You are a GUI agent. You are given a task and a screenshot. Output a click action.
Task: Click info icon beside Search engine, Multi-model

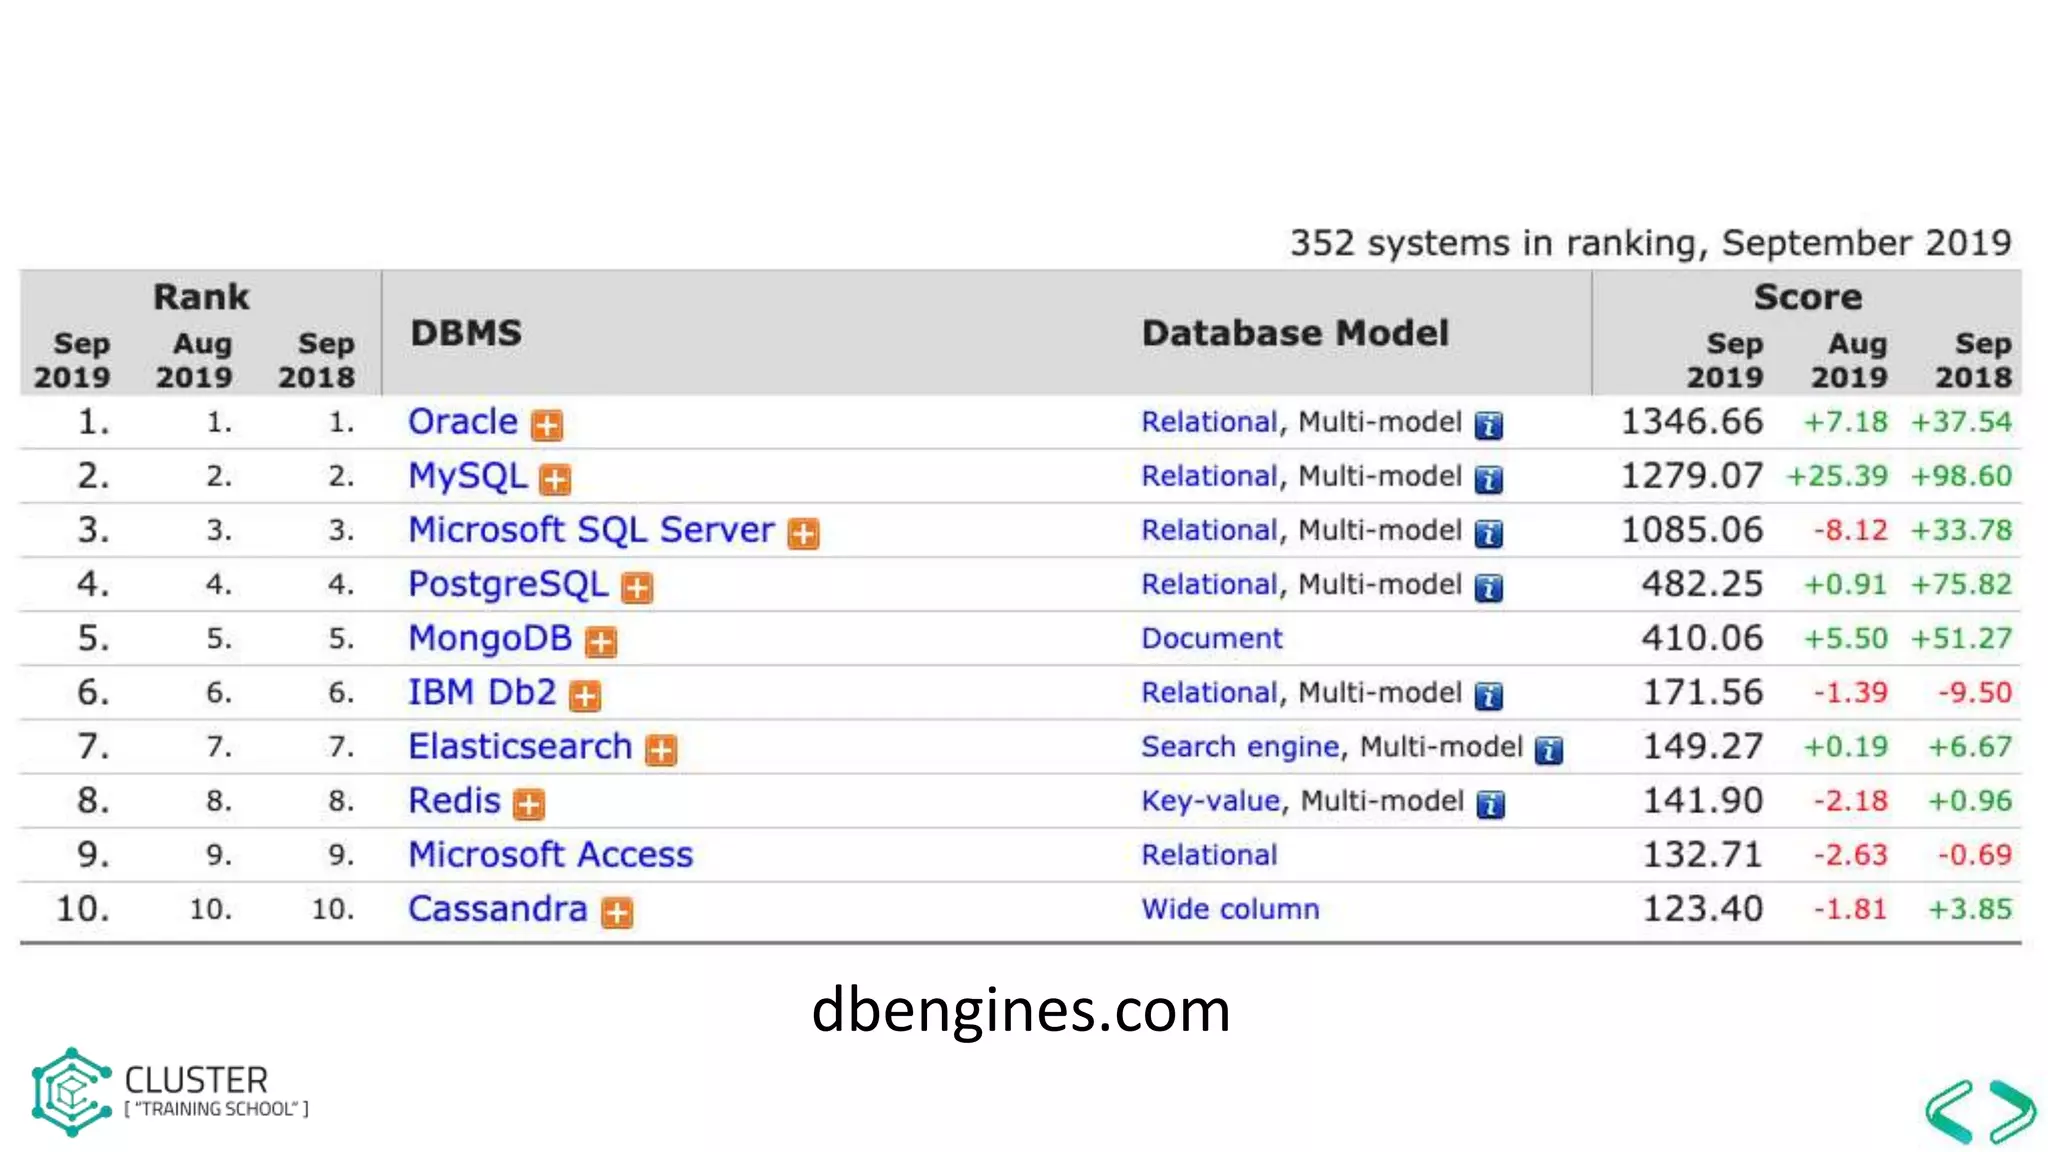coord(1549,750)
